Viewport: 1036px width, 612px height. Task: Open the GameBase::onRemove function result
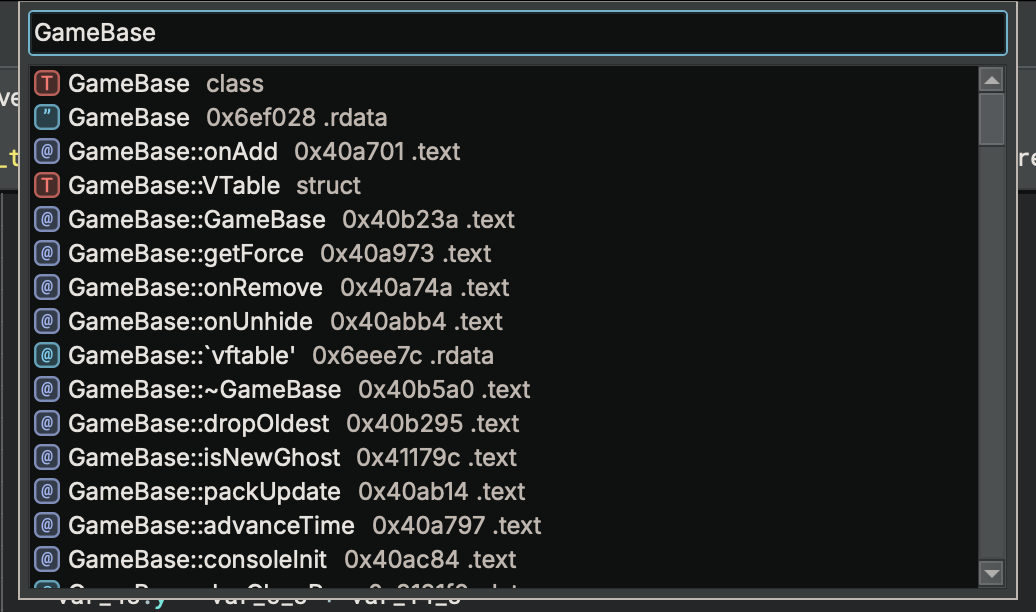click(190, 288)
